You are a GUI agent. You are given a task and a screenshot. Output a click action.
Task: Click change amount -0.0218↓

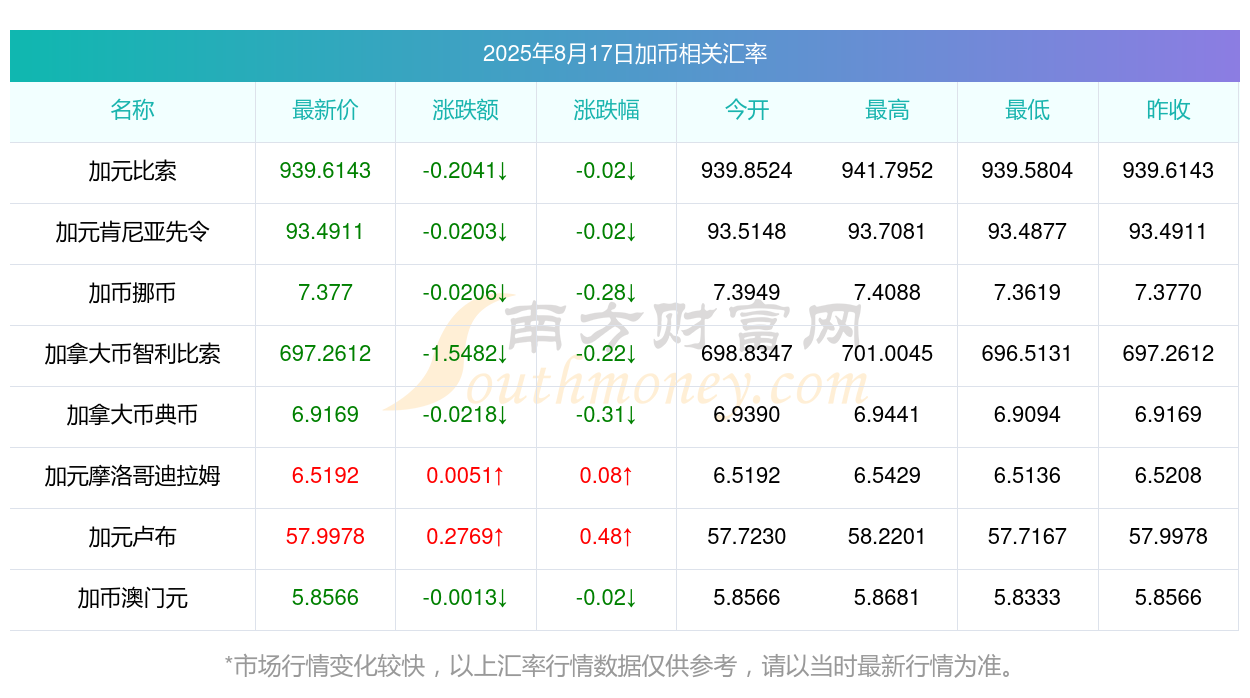pyautogui.click(x=466, y=415)
